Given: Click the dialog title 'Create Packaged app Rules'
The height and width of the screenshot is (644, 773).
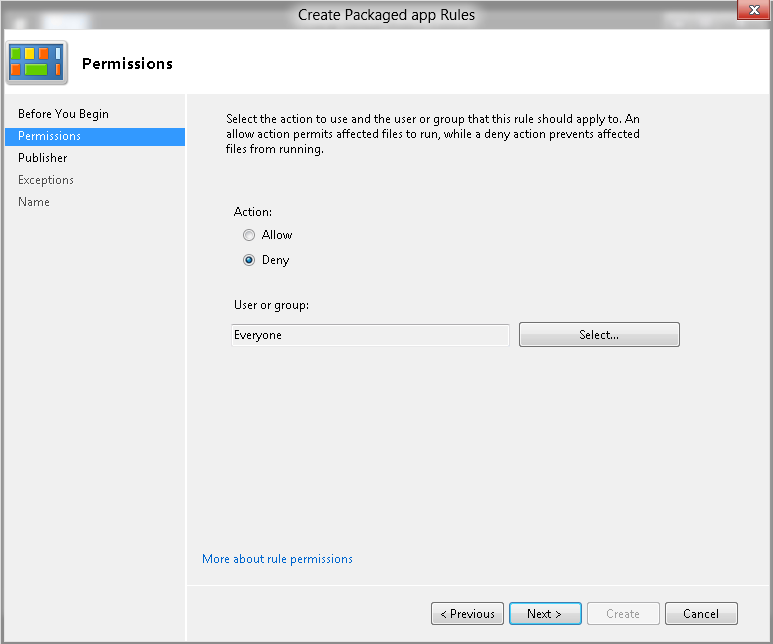Looking at the screenshot, I should pos(386,15).
